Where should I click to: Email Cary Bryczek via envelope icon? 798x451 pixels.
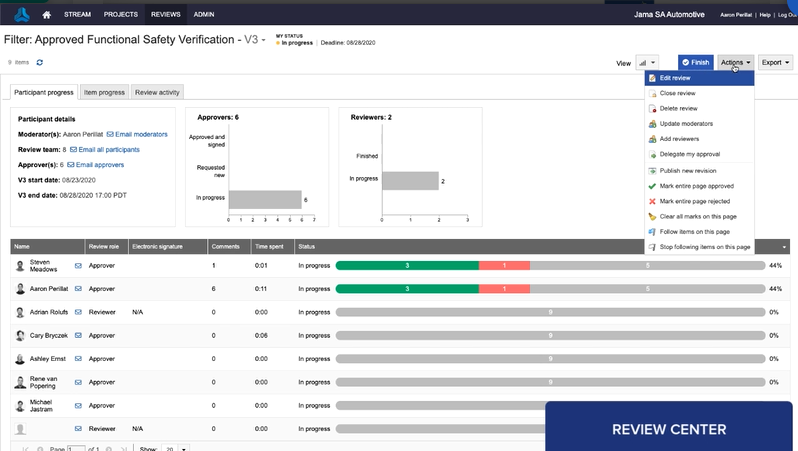tap(78, 335)
